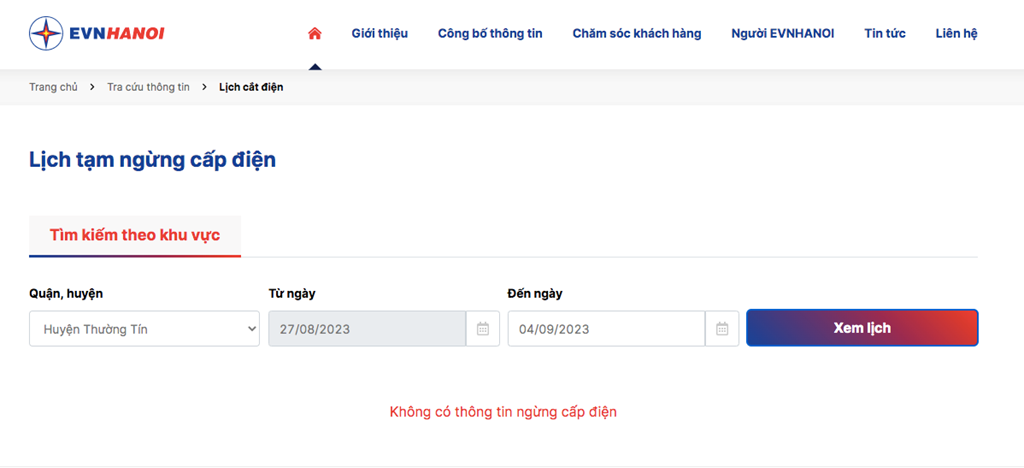Viewport: 1024px width, 468px height.
Task: Open Người EVNHANOI menu
Action: coord(782,33)
